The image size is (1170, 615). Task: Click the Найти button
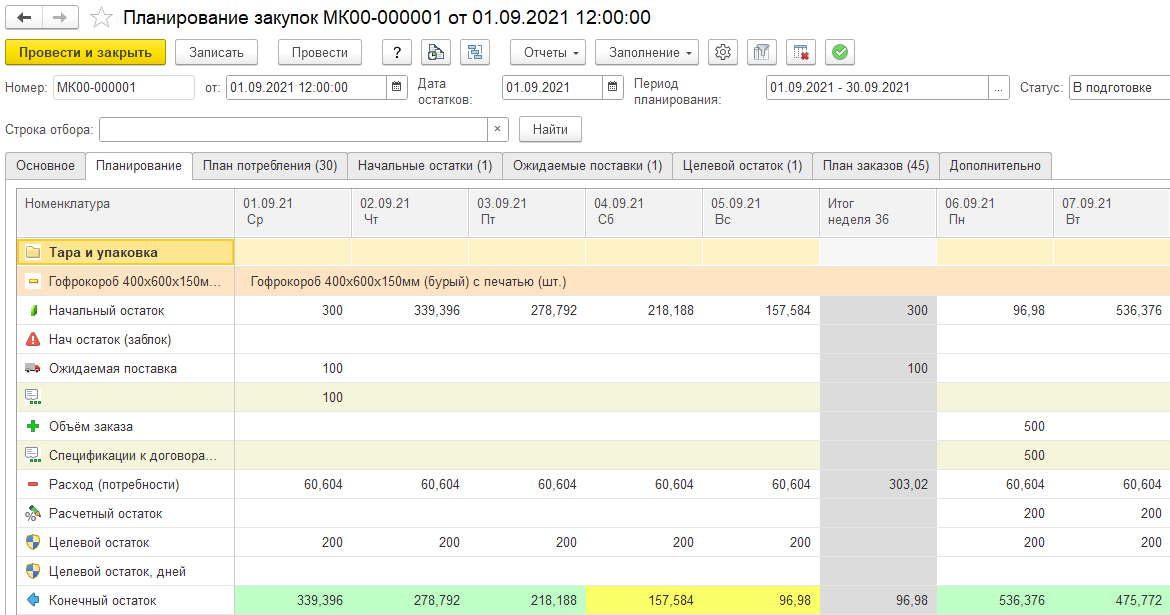tap(550, 129)
